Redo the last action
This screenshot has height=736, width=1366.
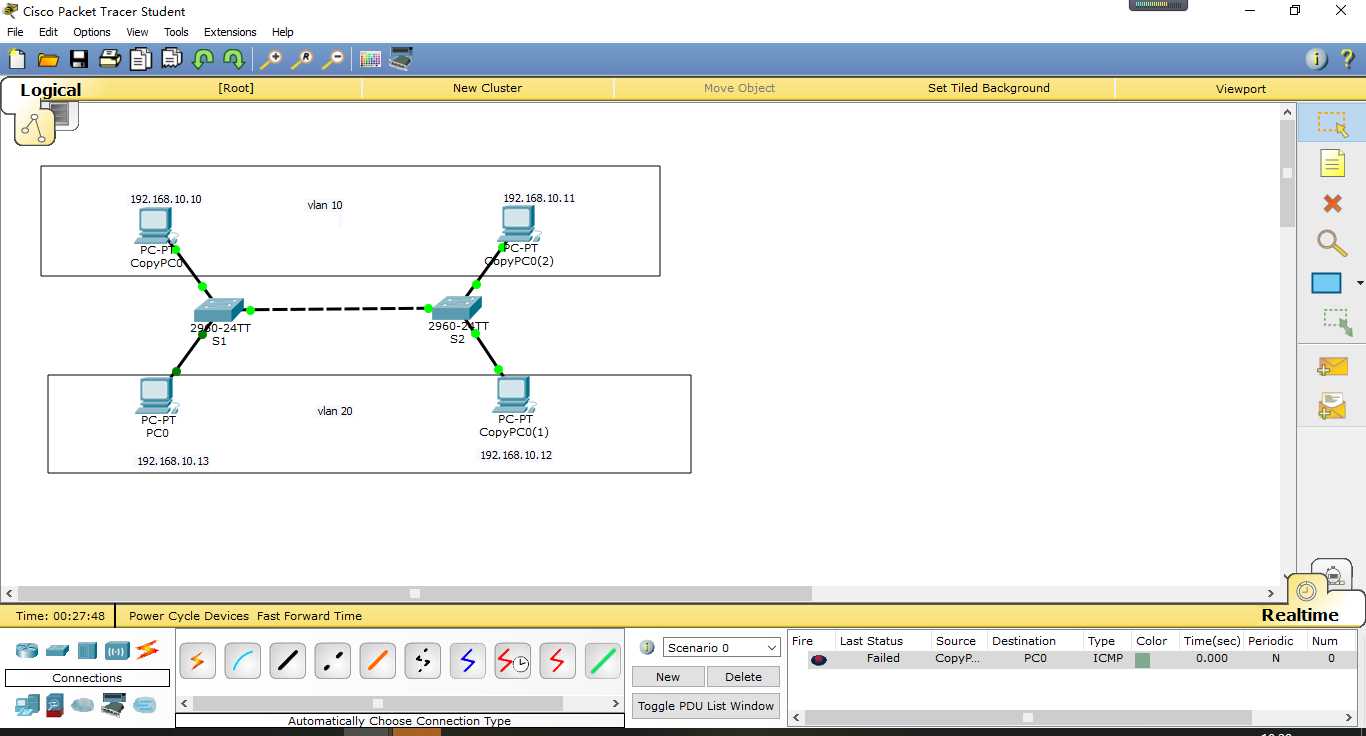click(x=234, y=59)
